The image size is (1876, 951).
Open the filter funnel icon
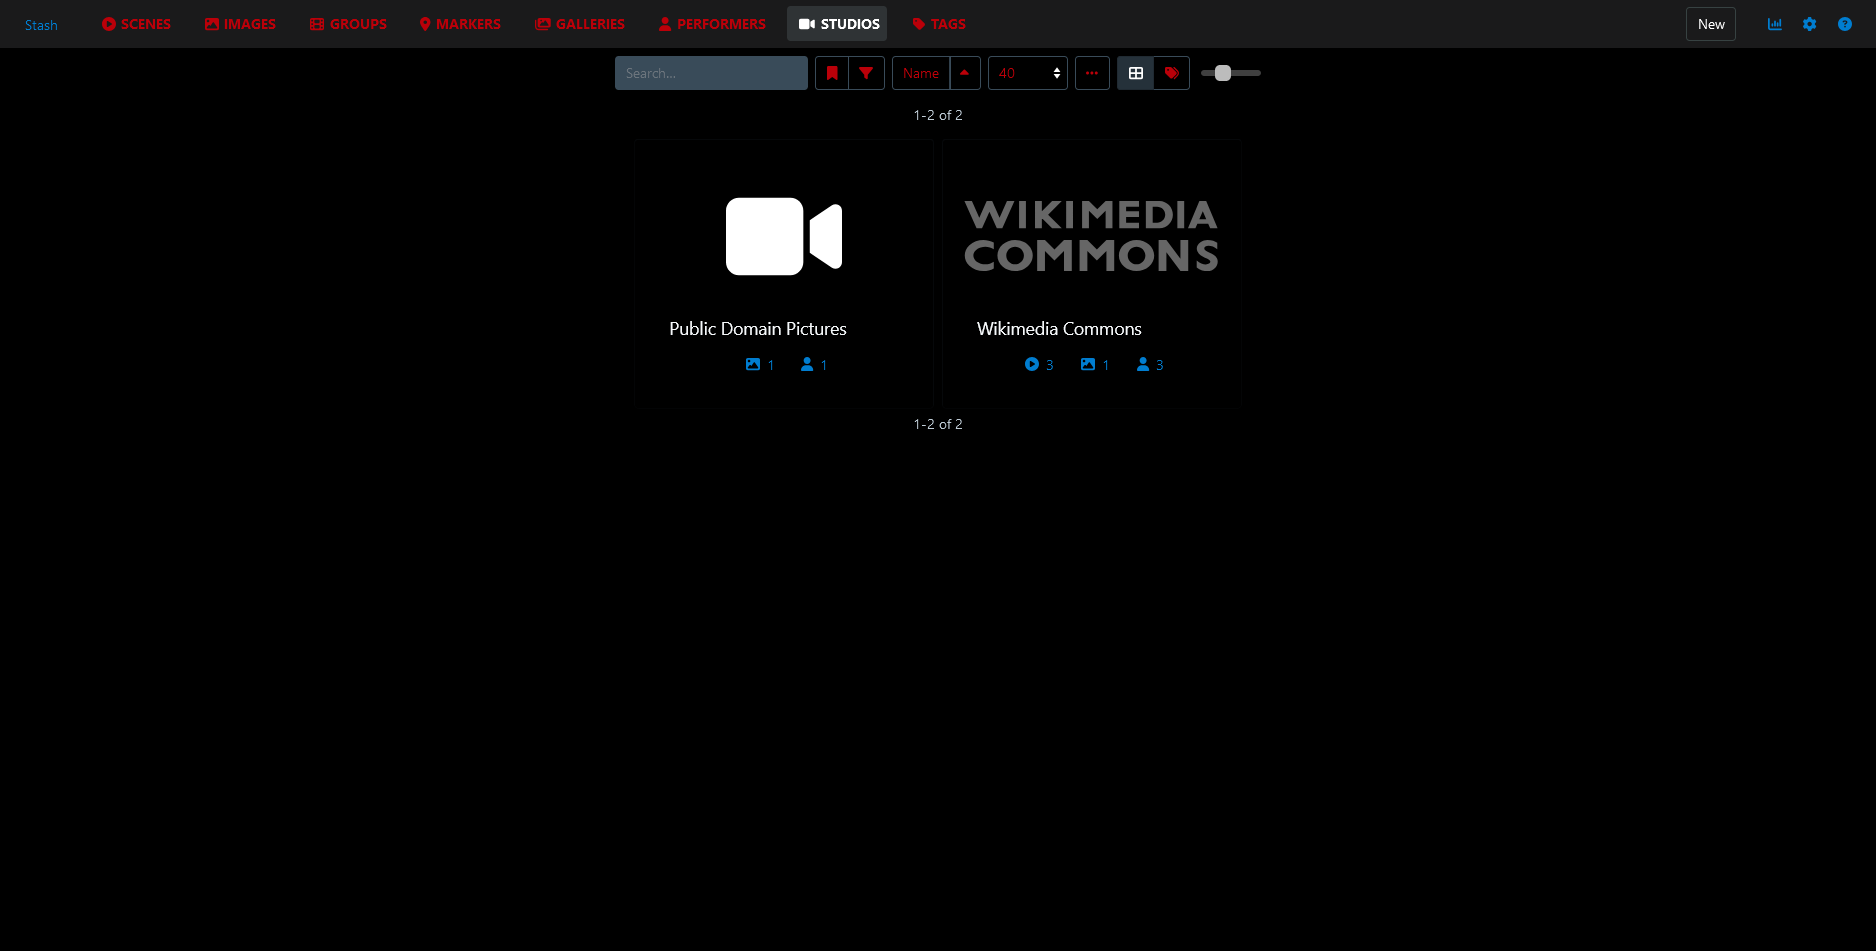click(x=867, y=73)
